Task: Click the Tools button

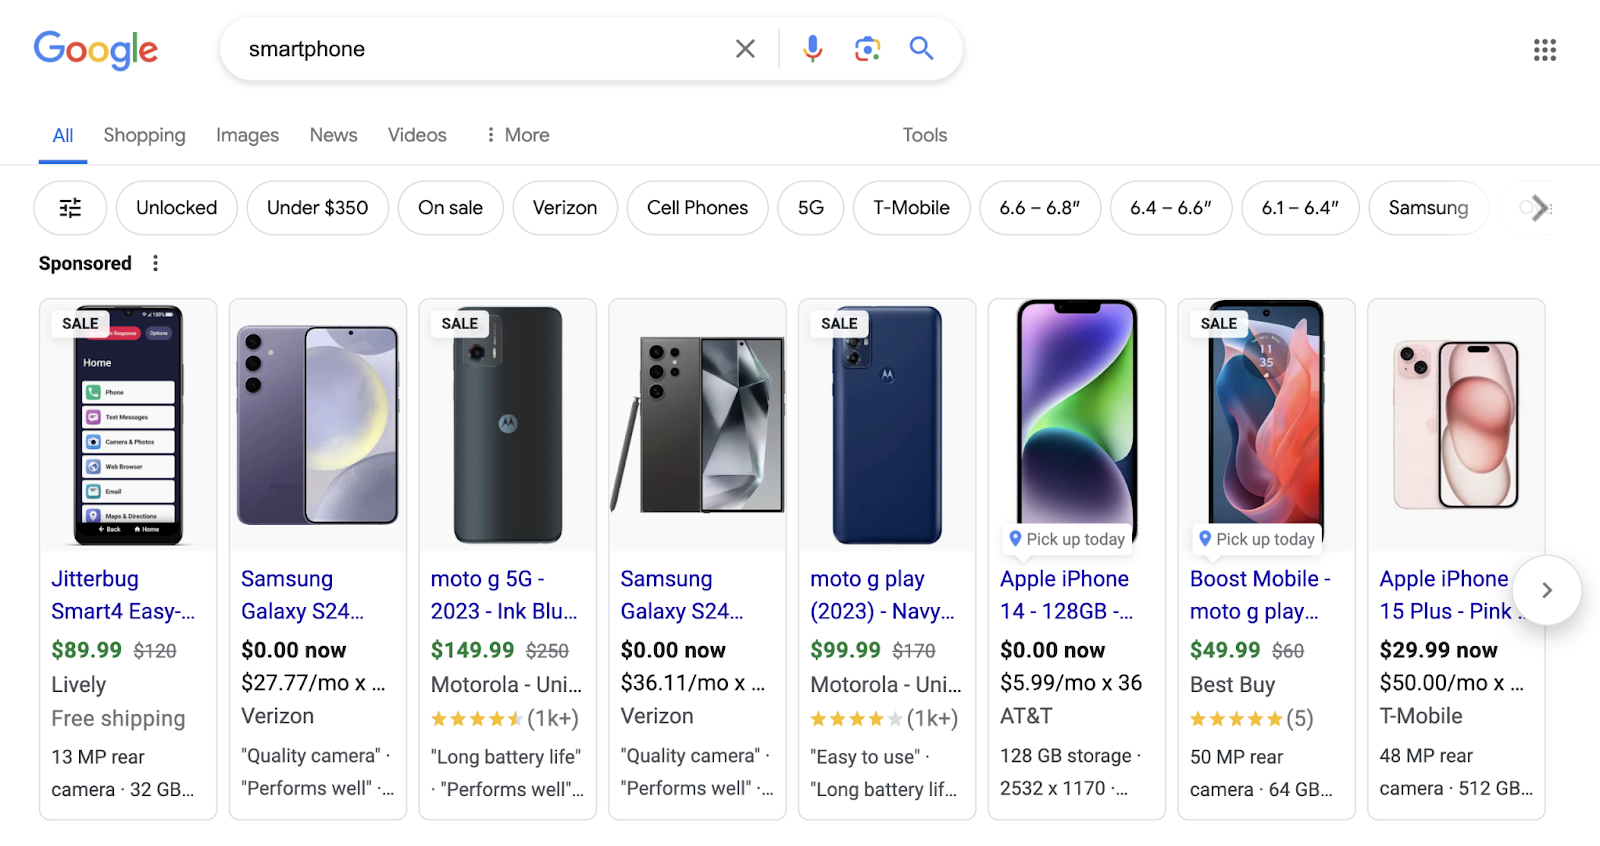Action: pos(924,134)
